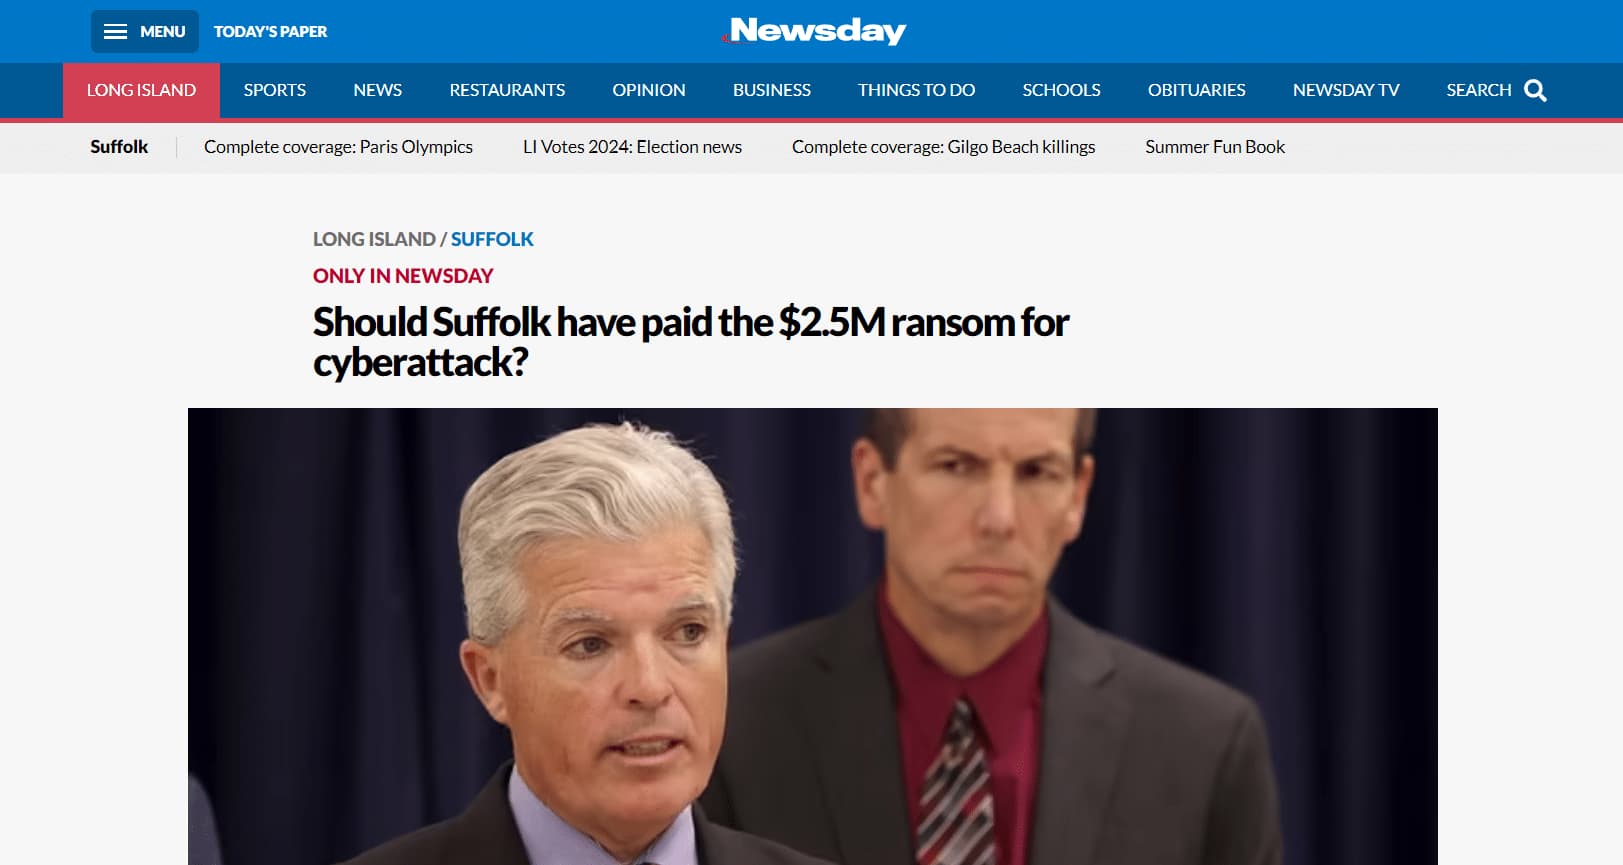1623x865 pixels.
Task: Open the Opinion section
Action: pos(649,90)
